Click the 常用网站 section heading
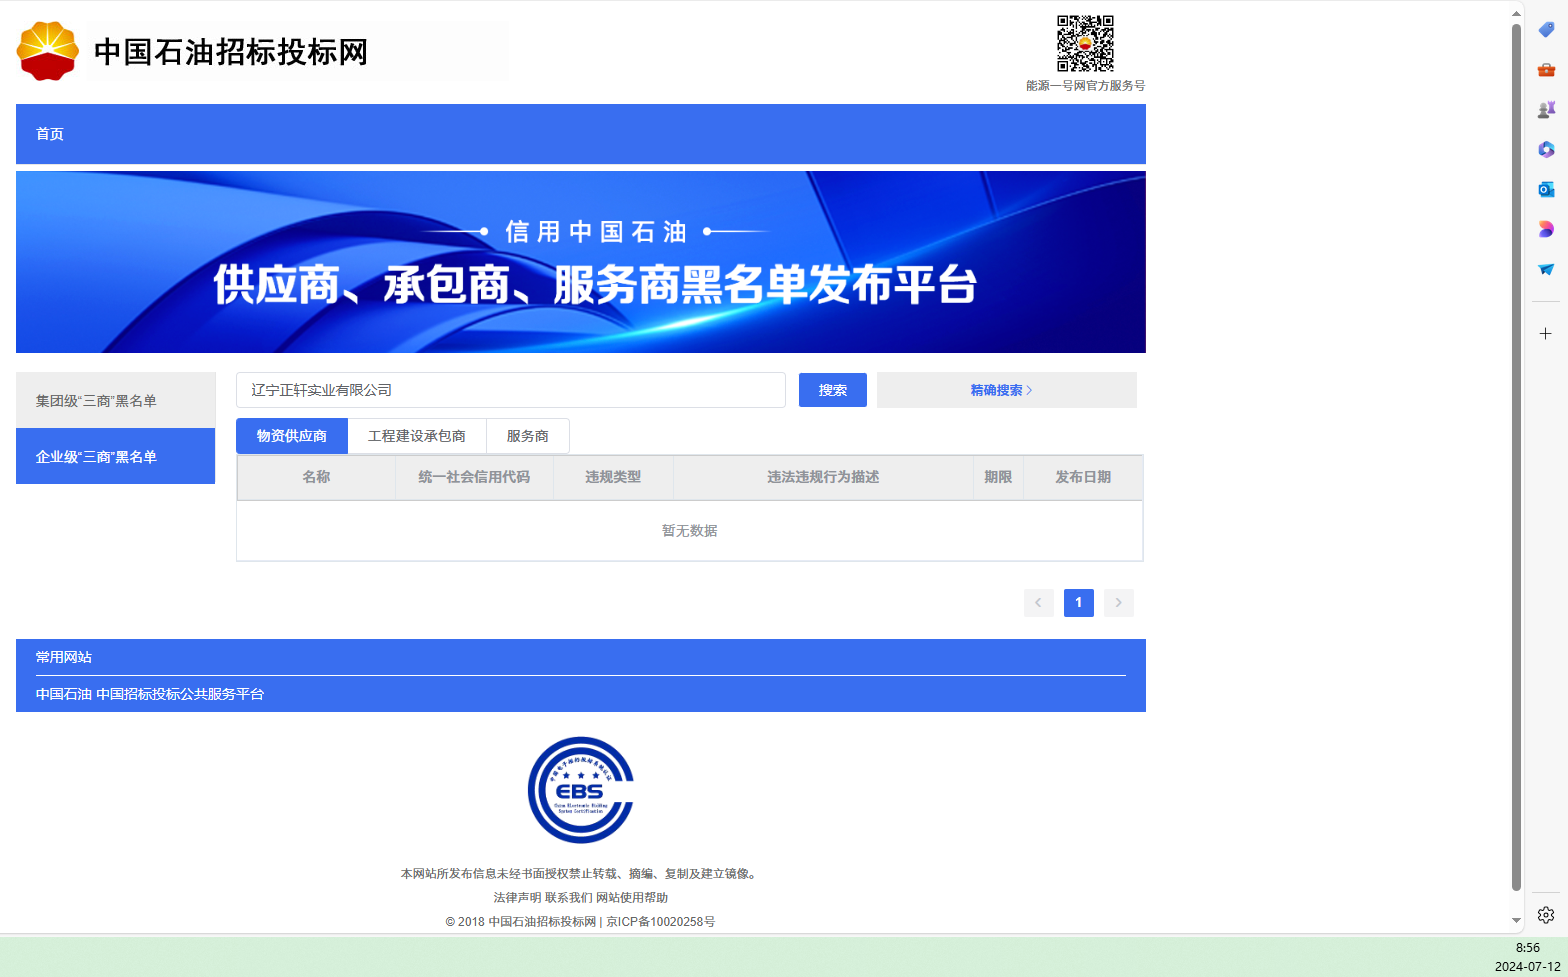Image resolution: width=1568 pixels, height=977 pixels. tap(64, 657)
